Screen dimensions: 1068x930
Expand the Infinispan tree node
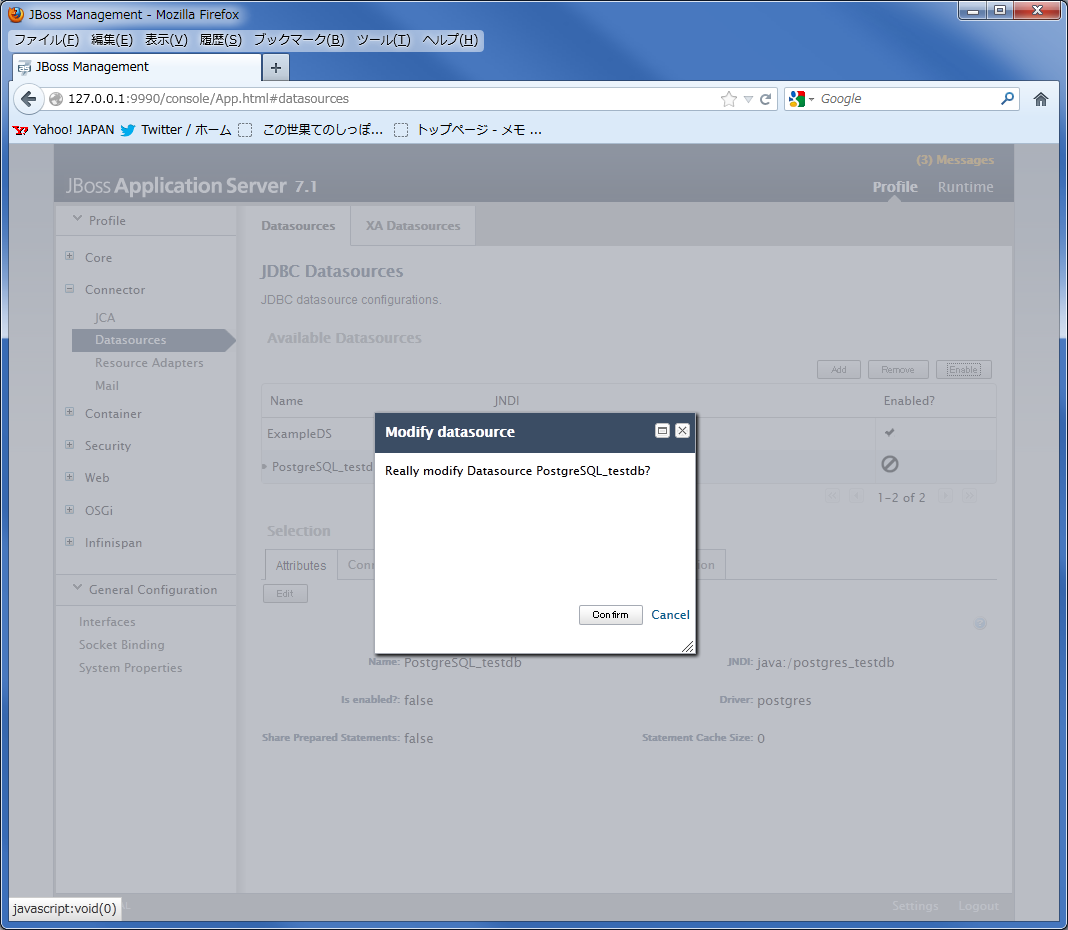click(x=69, y=542)
